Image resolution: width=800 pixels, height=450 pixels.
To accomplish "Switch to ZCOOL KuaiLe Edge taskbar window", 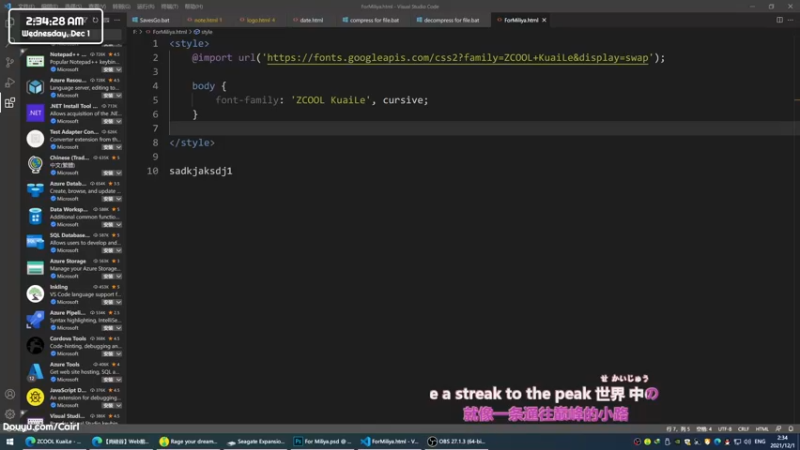I will 54,441.
